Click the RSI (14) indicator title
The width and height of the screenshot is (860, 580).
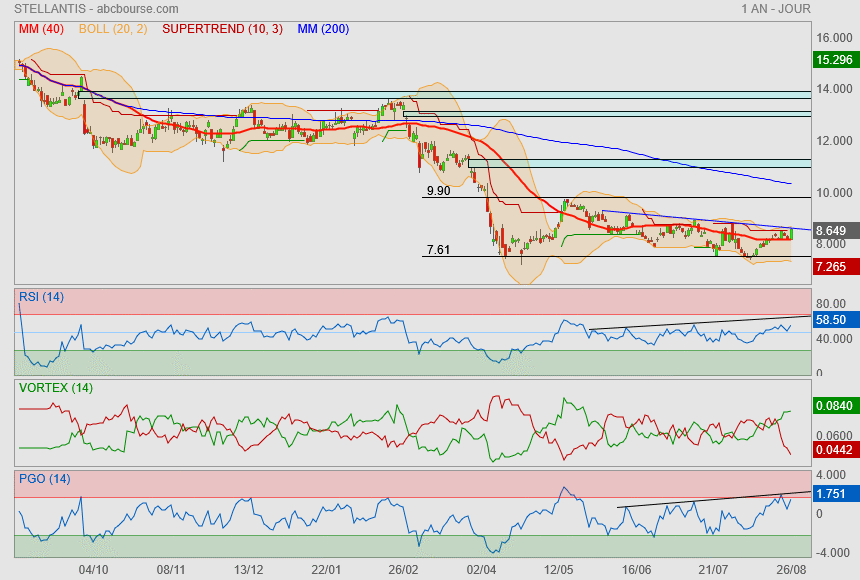[41, 296]
